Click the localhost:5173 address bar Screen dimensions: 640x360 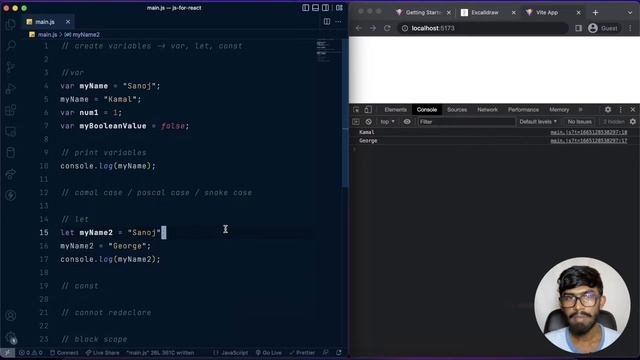click(482, 28)
